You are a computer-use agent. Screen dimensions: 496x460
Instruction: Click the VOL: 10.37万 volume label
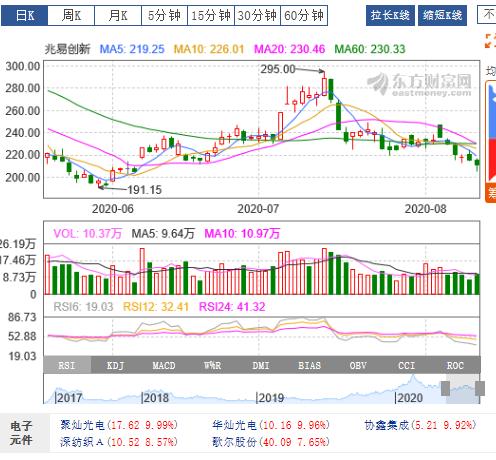tap(87, 233)
